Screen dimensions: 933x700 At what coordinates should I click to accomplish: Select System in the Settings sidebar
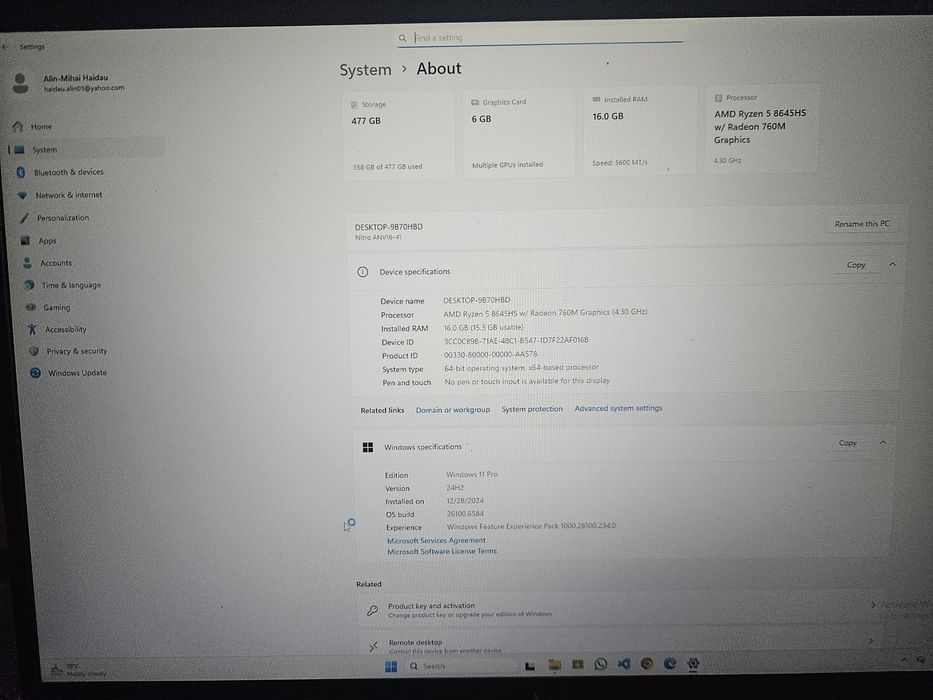click(x=87, y=149)
